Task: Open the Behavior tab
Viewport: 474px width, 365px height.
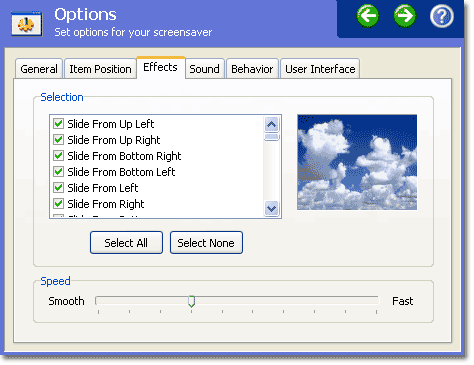Action: point(252,69)
